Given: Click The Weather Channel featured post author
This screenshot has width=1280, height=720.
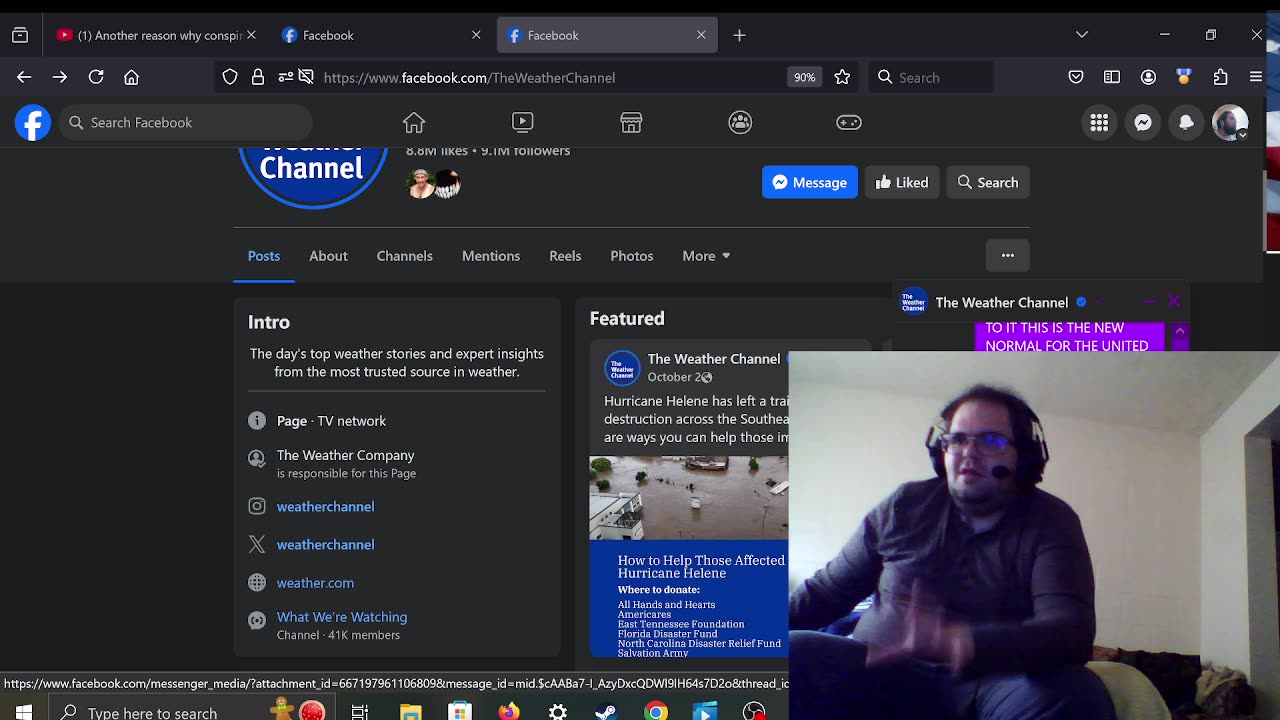Looking at the screenshot, I should click(x=714, y=359).
